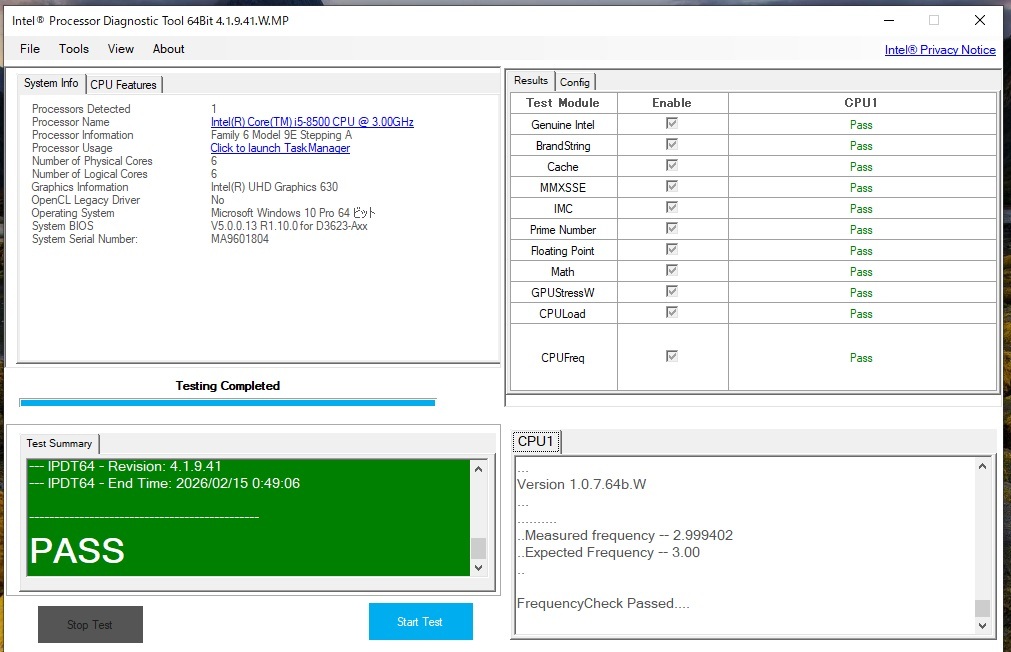Click the Testing Completed progress bar
This screenshot has width=1011, height=652.
pyautogui.click(x=228, y=402)
